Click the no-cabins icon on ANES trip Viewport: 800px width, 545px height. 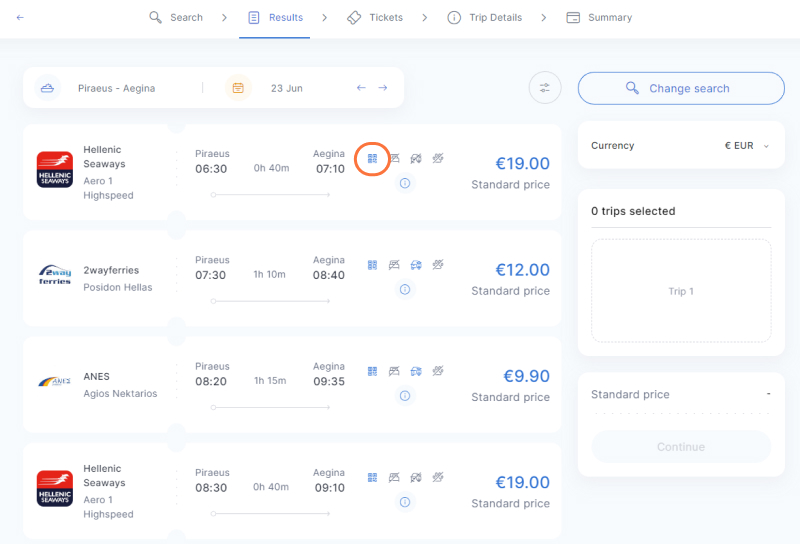click(x=394, y=371)
